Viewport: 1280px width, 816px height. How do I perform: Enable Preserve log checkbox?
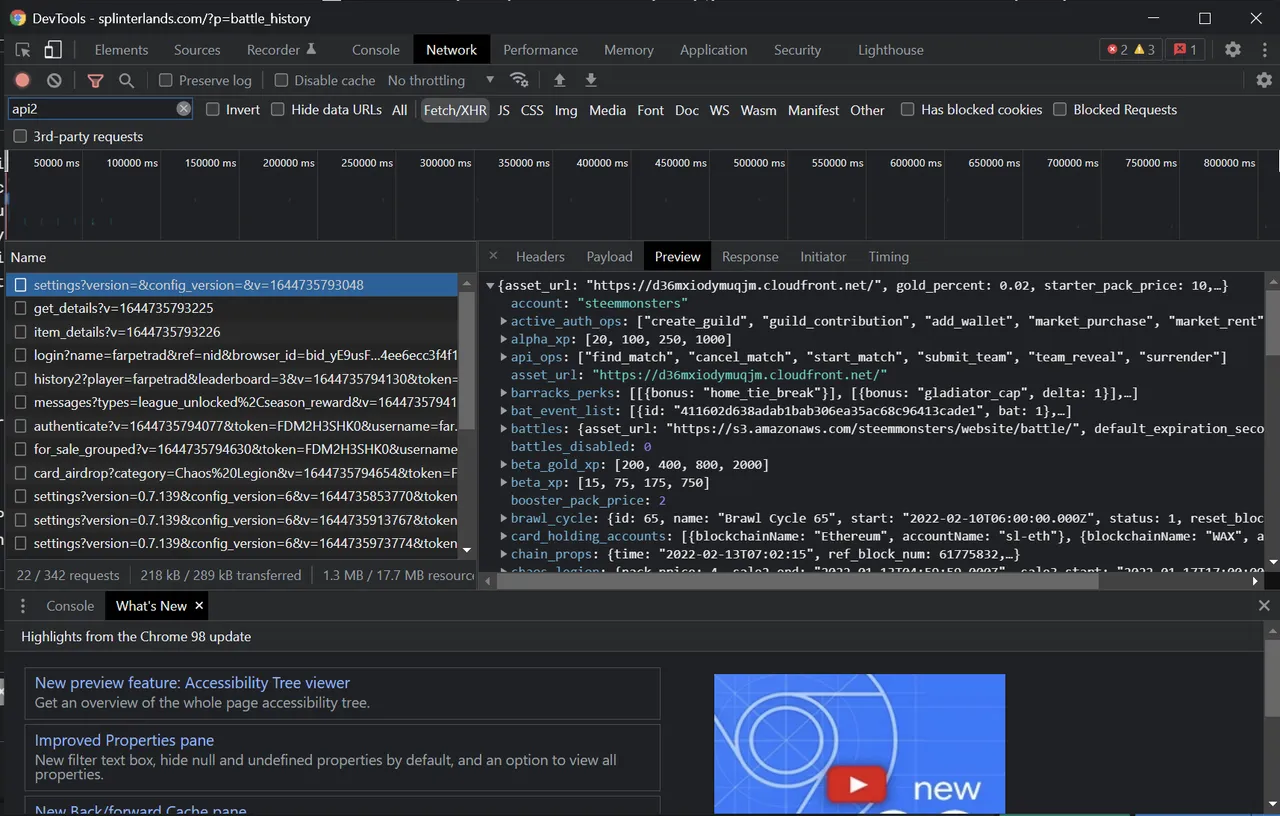(166, 80)
